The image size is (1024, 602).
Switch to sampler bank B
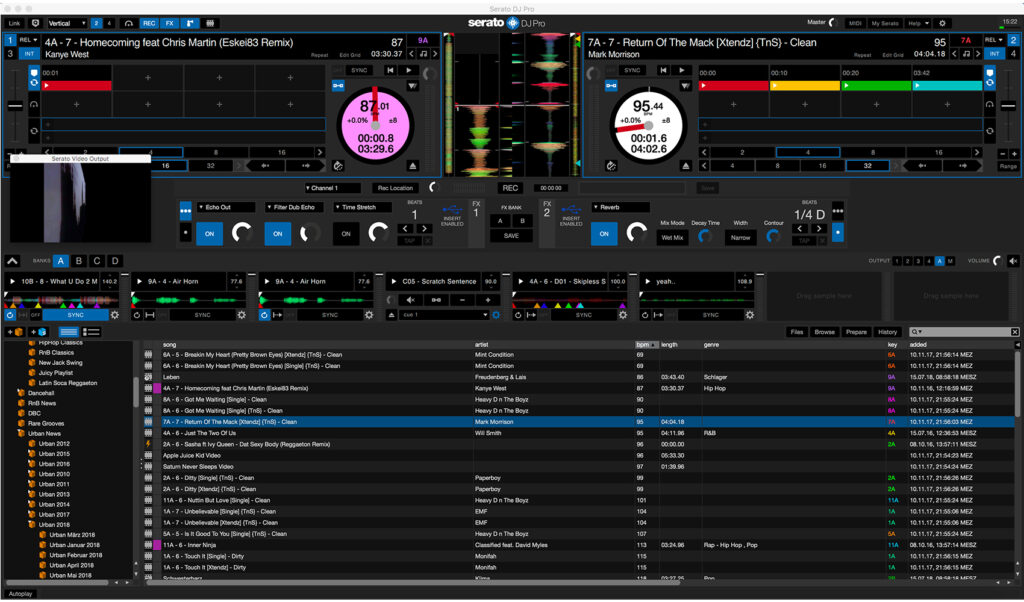click(x=79, y=261)
